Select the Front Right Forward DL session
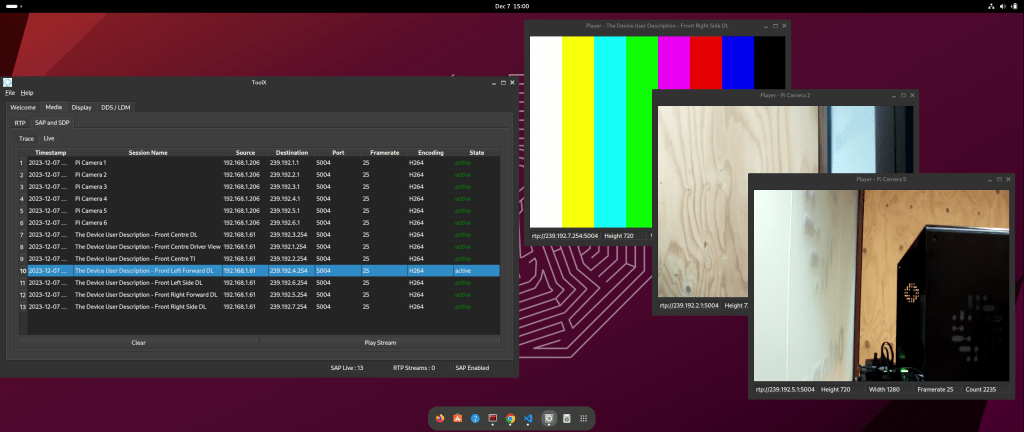This screenshot has height=432, width=1024. (146, 294)
